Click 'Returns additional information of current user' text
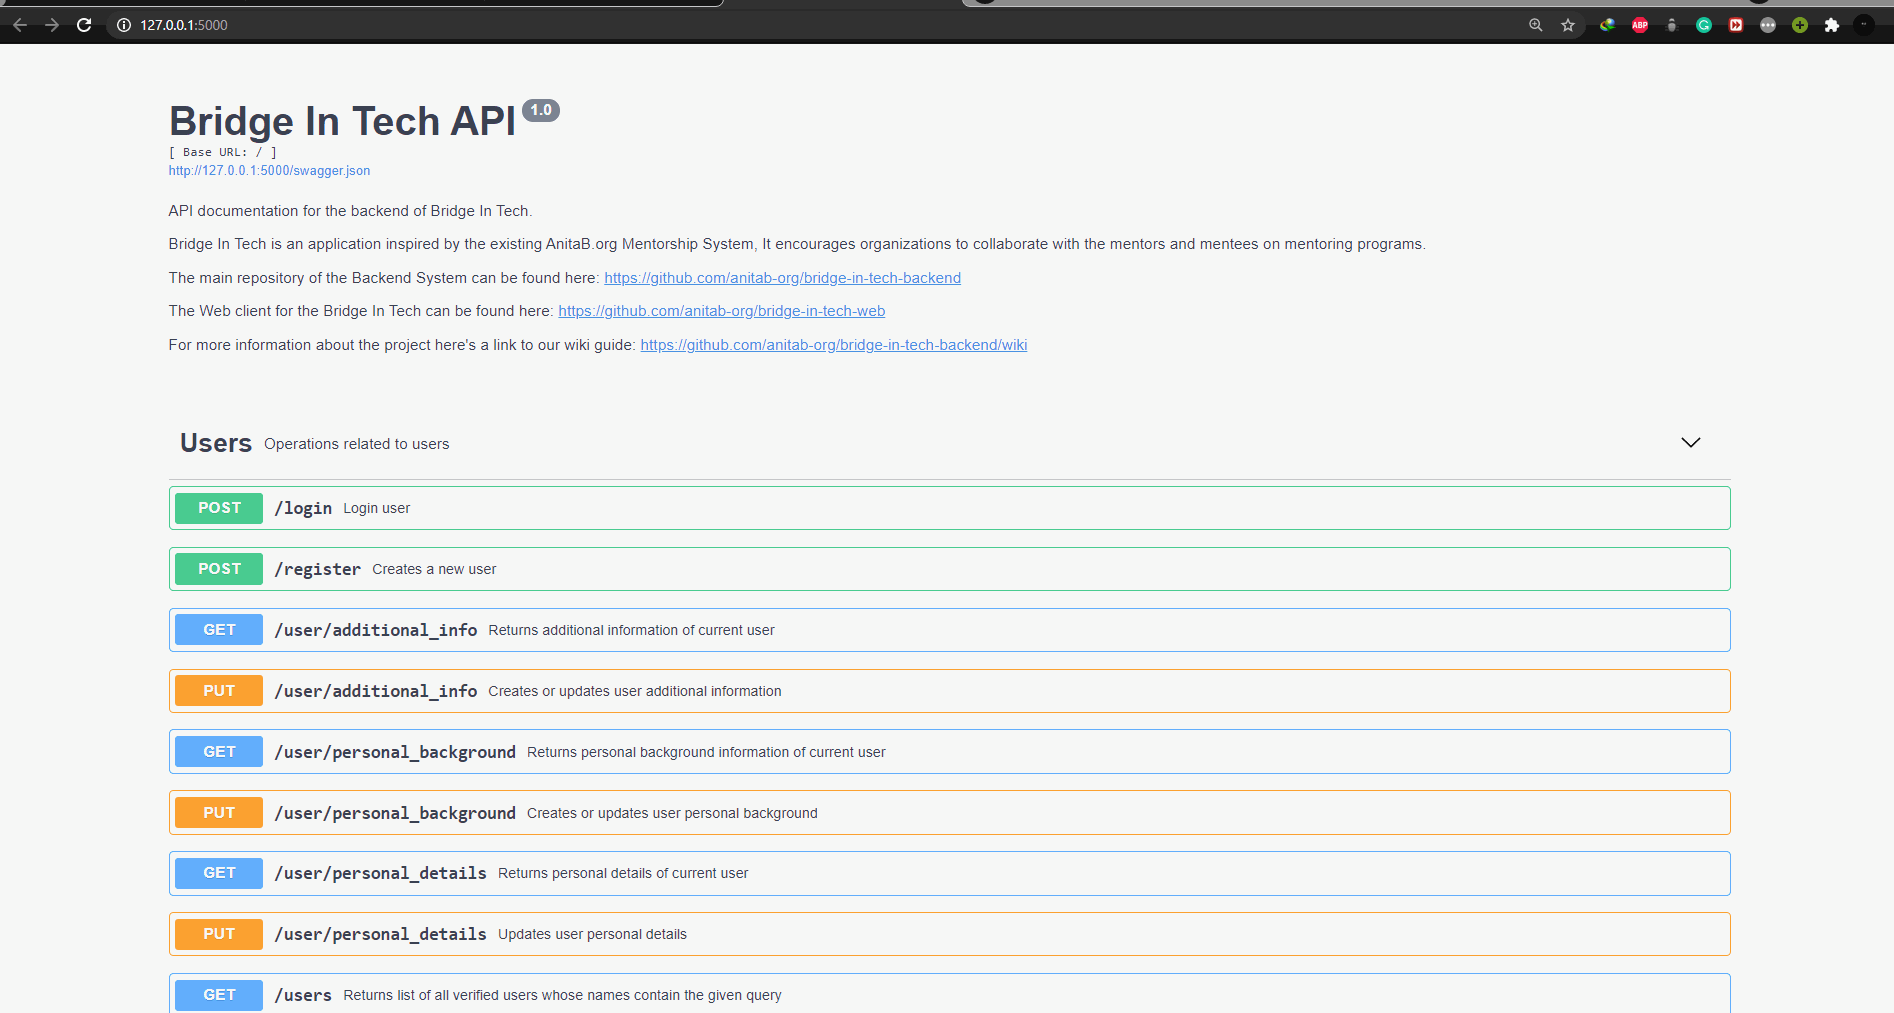Viewport: 1894px width, 1013px height. coord(631,630)
